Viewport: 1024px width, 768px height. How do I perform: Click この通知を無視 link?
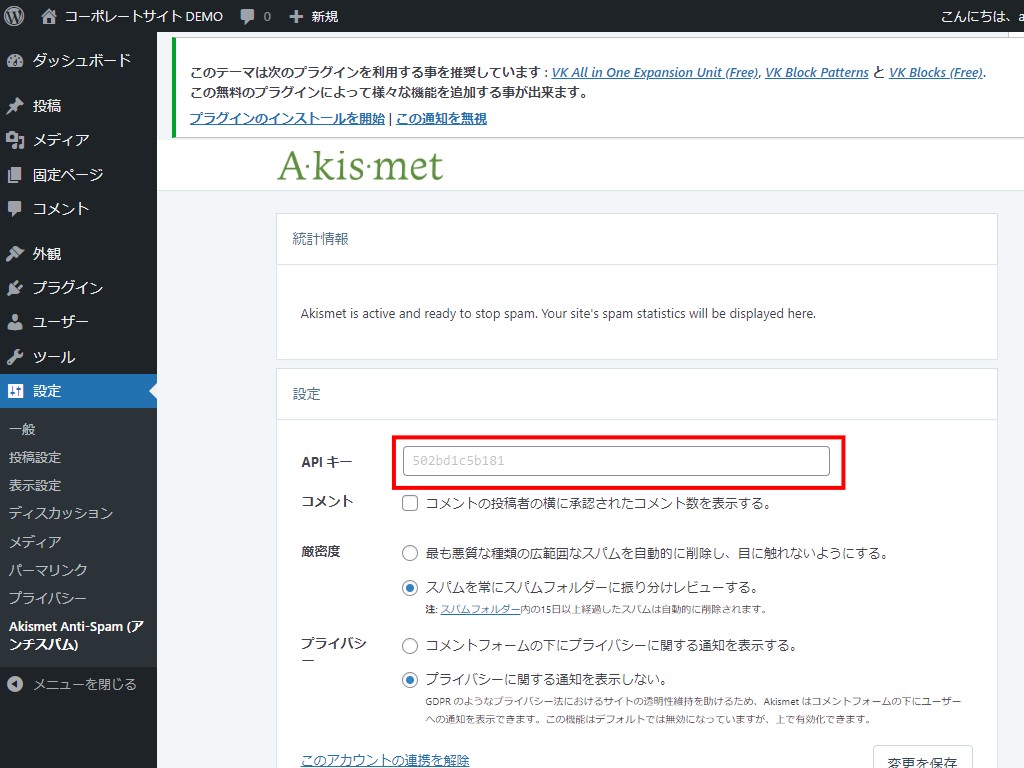pyautogui.click(x=441, y=118)
